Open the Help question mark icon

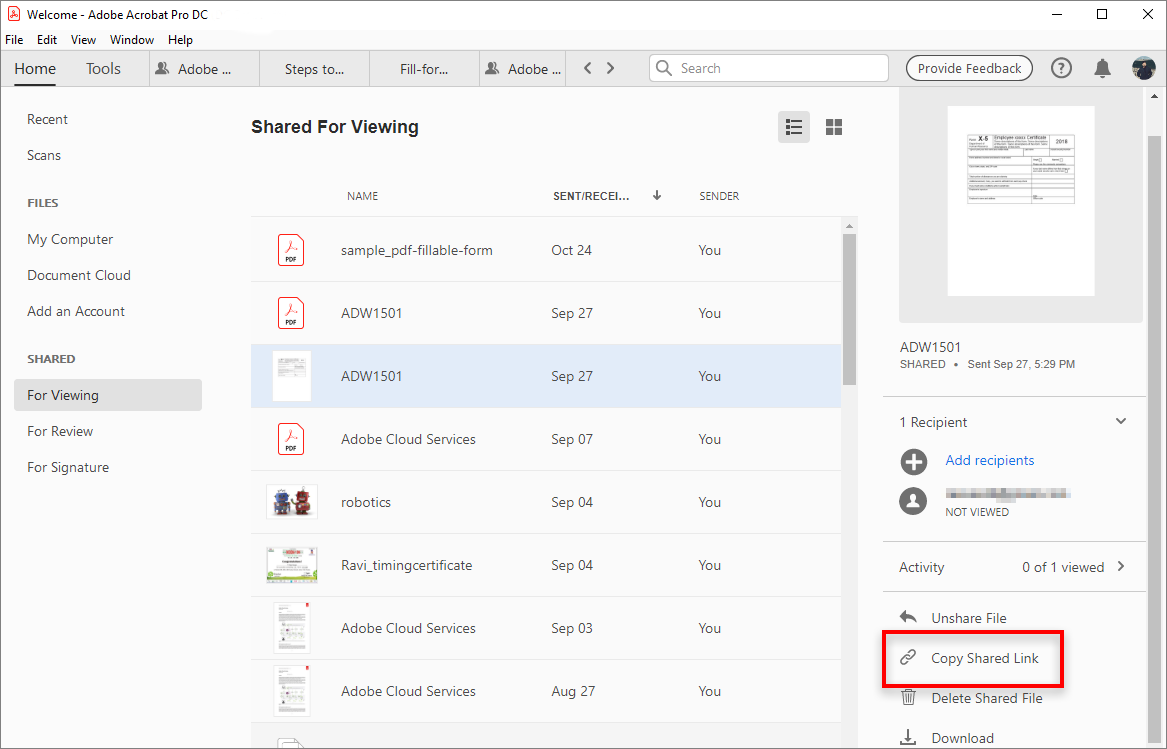click(1061, 68)
